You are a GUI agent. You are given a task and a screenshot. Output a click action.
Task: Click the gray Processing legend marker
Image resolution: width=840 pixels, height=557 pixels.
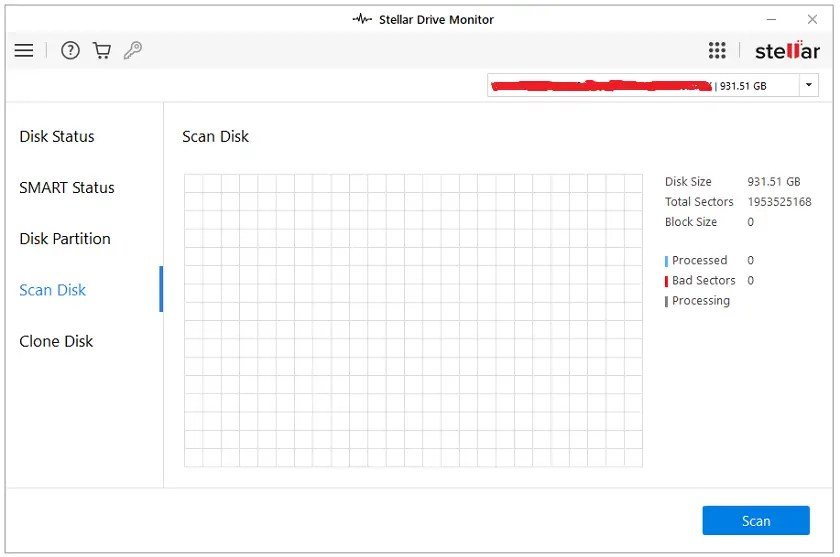click(666, 302)
